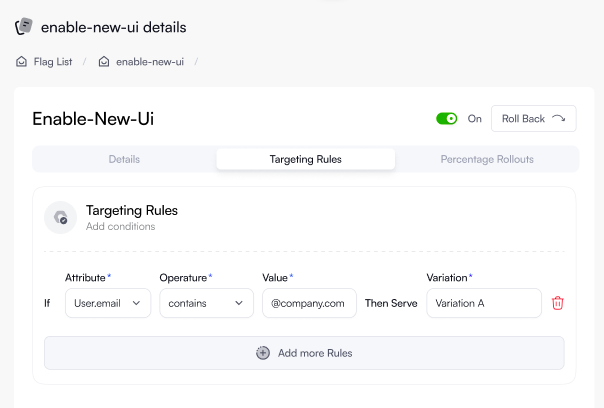This screenshot has height=408, width=604.
Task: Click the curved arrow icon in Roll Back
Action: coord(558,119)
